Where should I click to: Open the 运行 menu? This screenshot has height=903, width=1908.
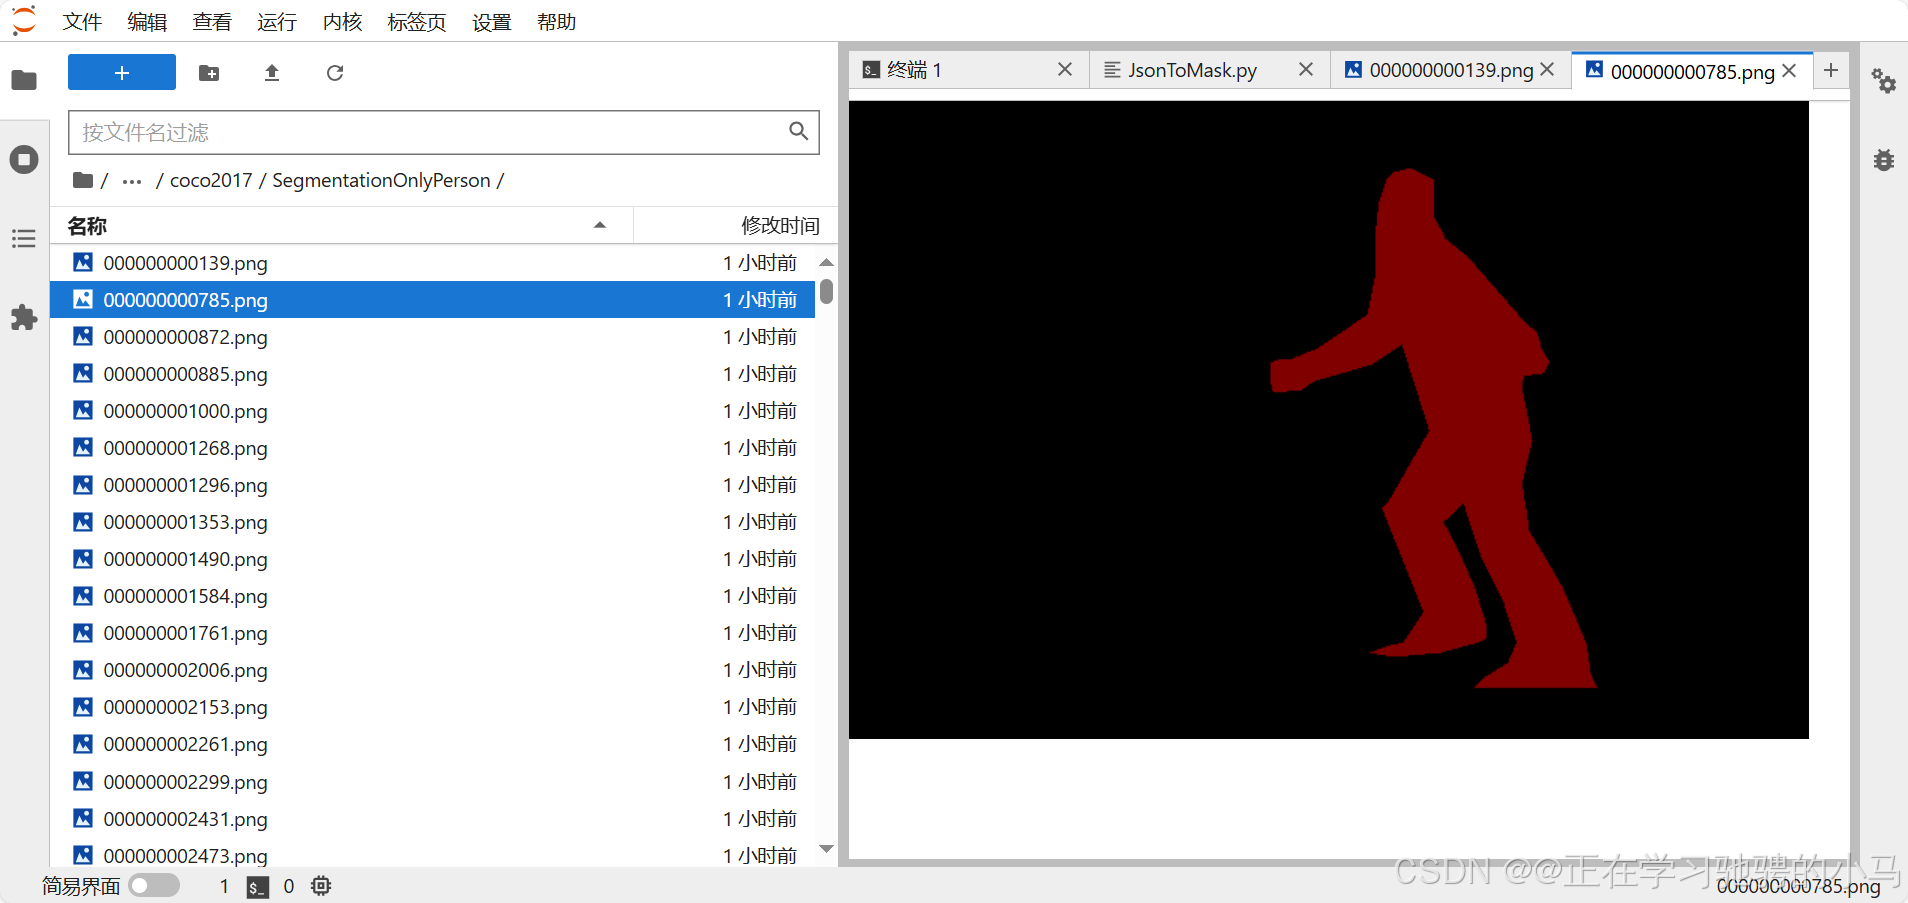coord(277,21)
